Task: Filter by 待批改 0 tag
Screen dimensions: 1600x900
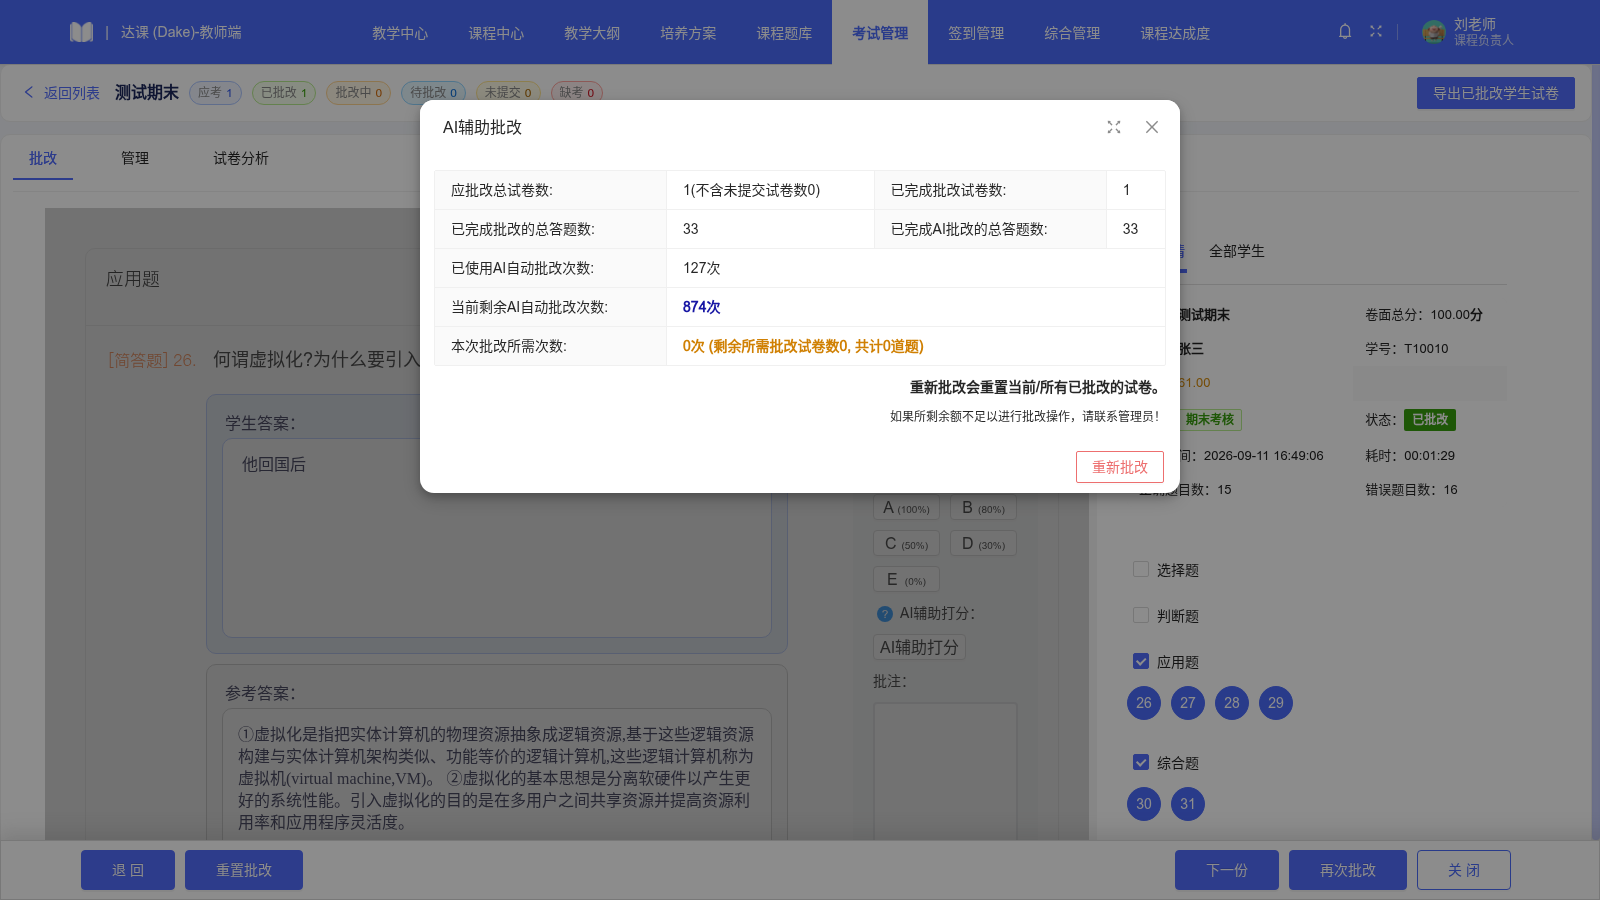Action: click(x=434, y=93)
